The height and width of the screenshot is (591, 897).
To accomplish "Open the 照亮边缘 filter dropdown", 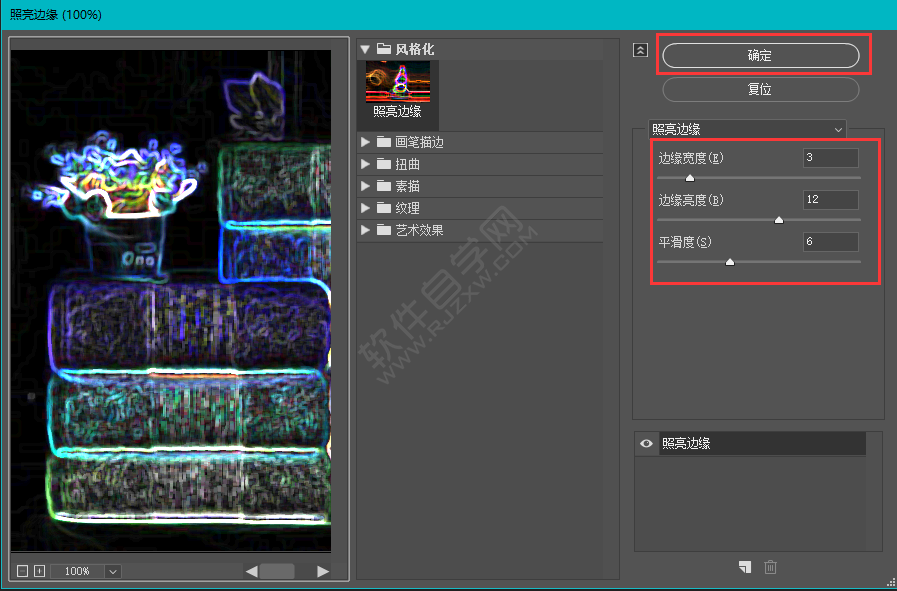I will point(747,130).
